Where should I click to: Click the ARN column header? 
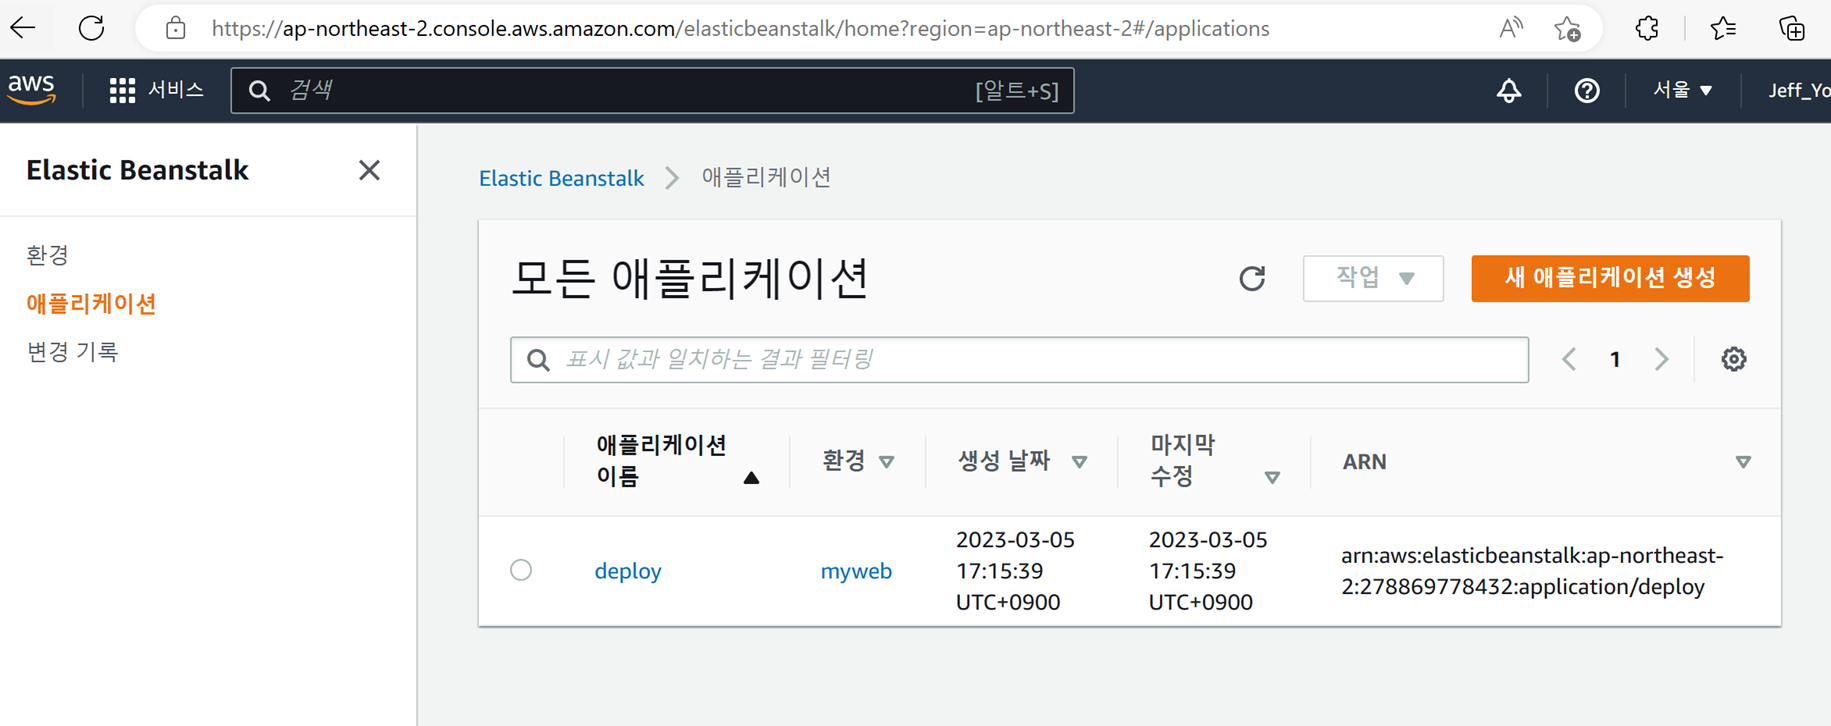[1364, 462]
